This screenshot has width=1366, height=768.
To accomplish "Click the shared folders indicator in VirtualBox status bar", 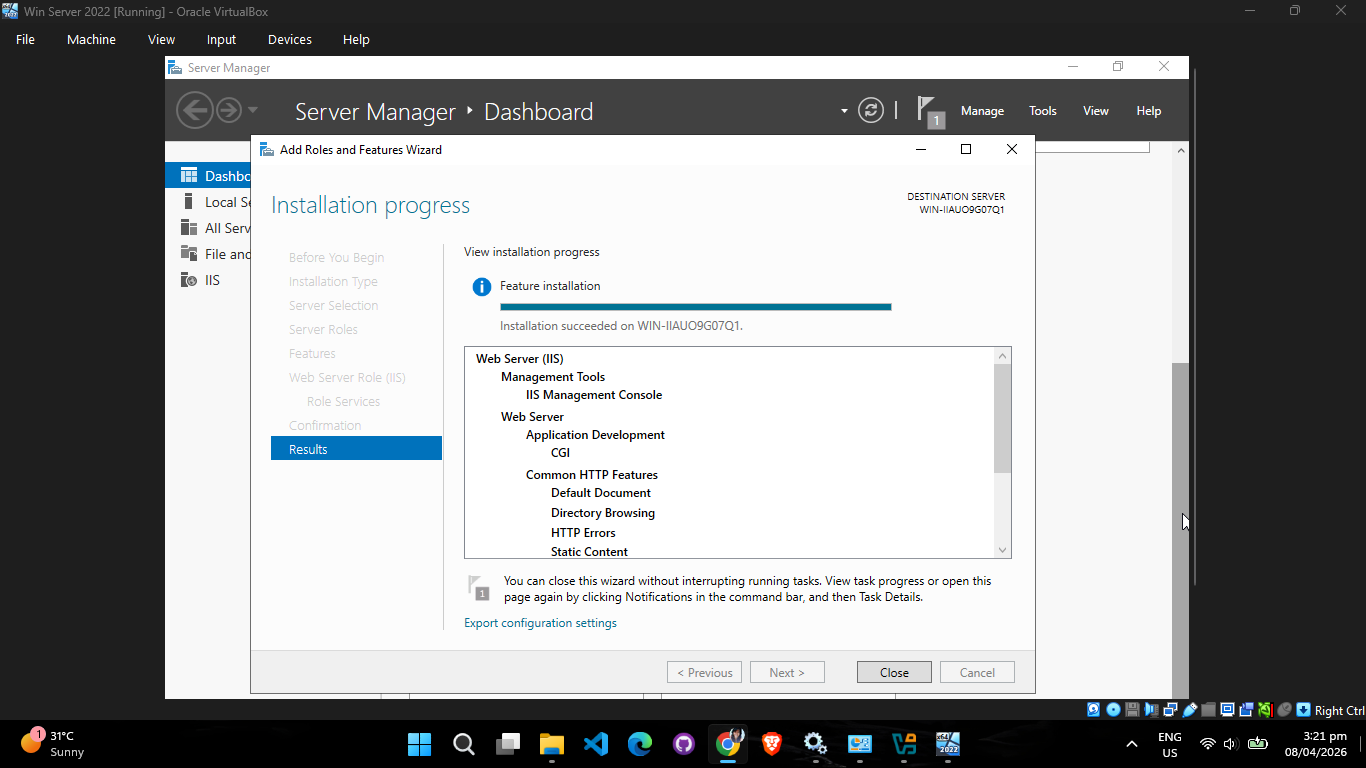I will click(1208, 710).
